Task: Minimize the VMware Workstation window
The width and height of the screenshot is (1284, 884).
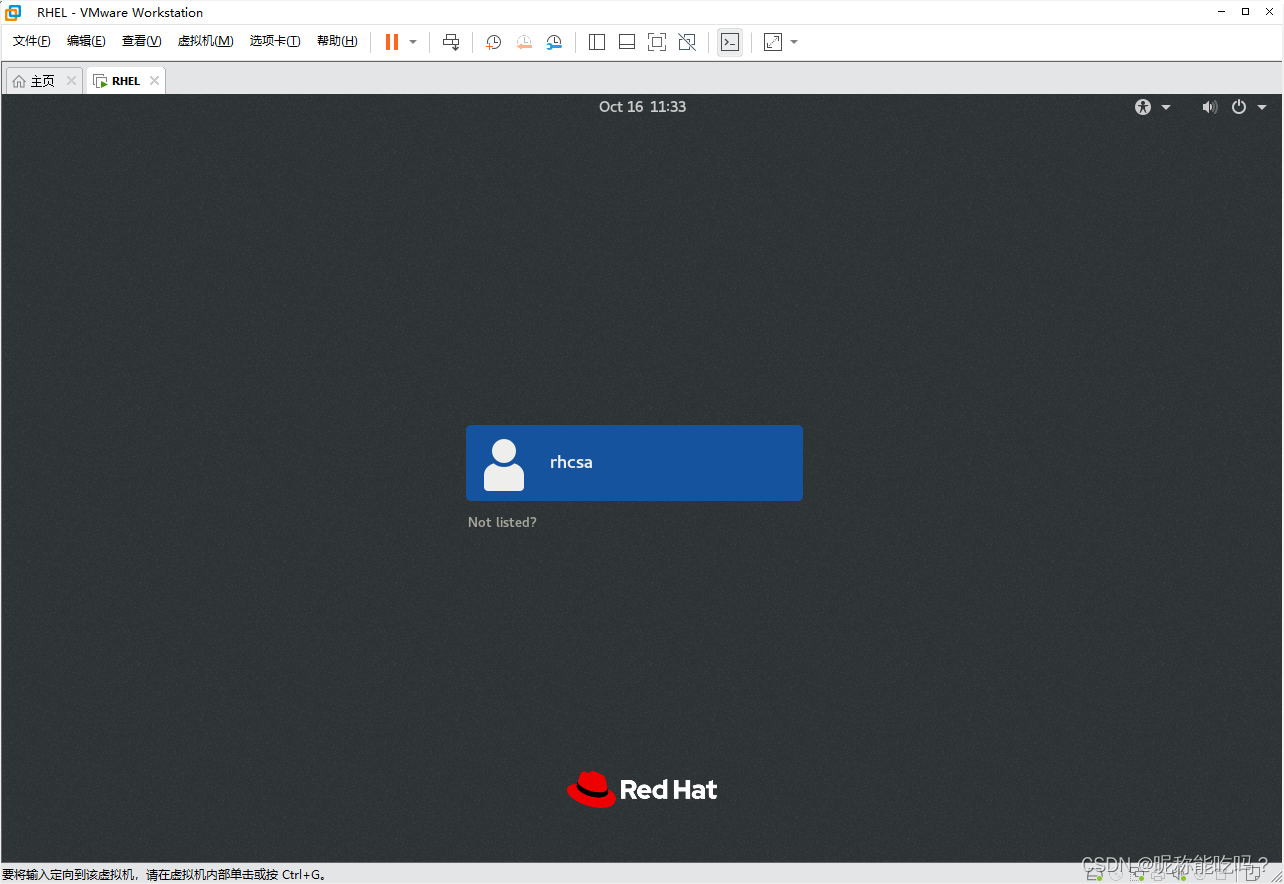Action: (1222, 12)
